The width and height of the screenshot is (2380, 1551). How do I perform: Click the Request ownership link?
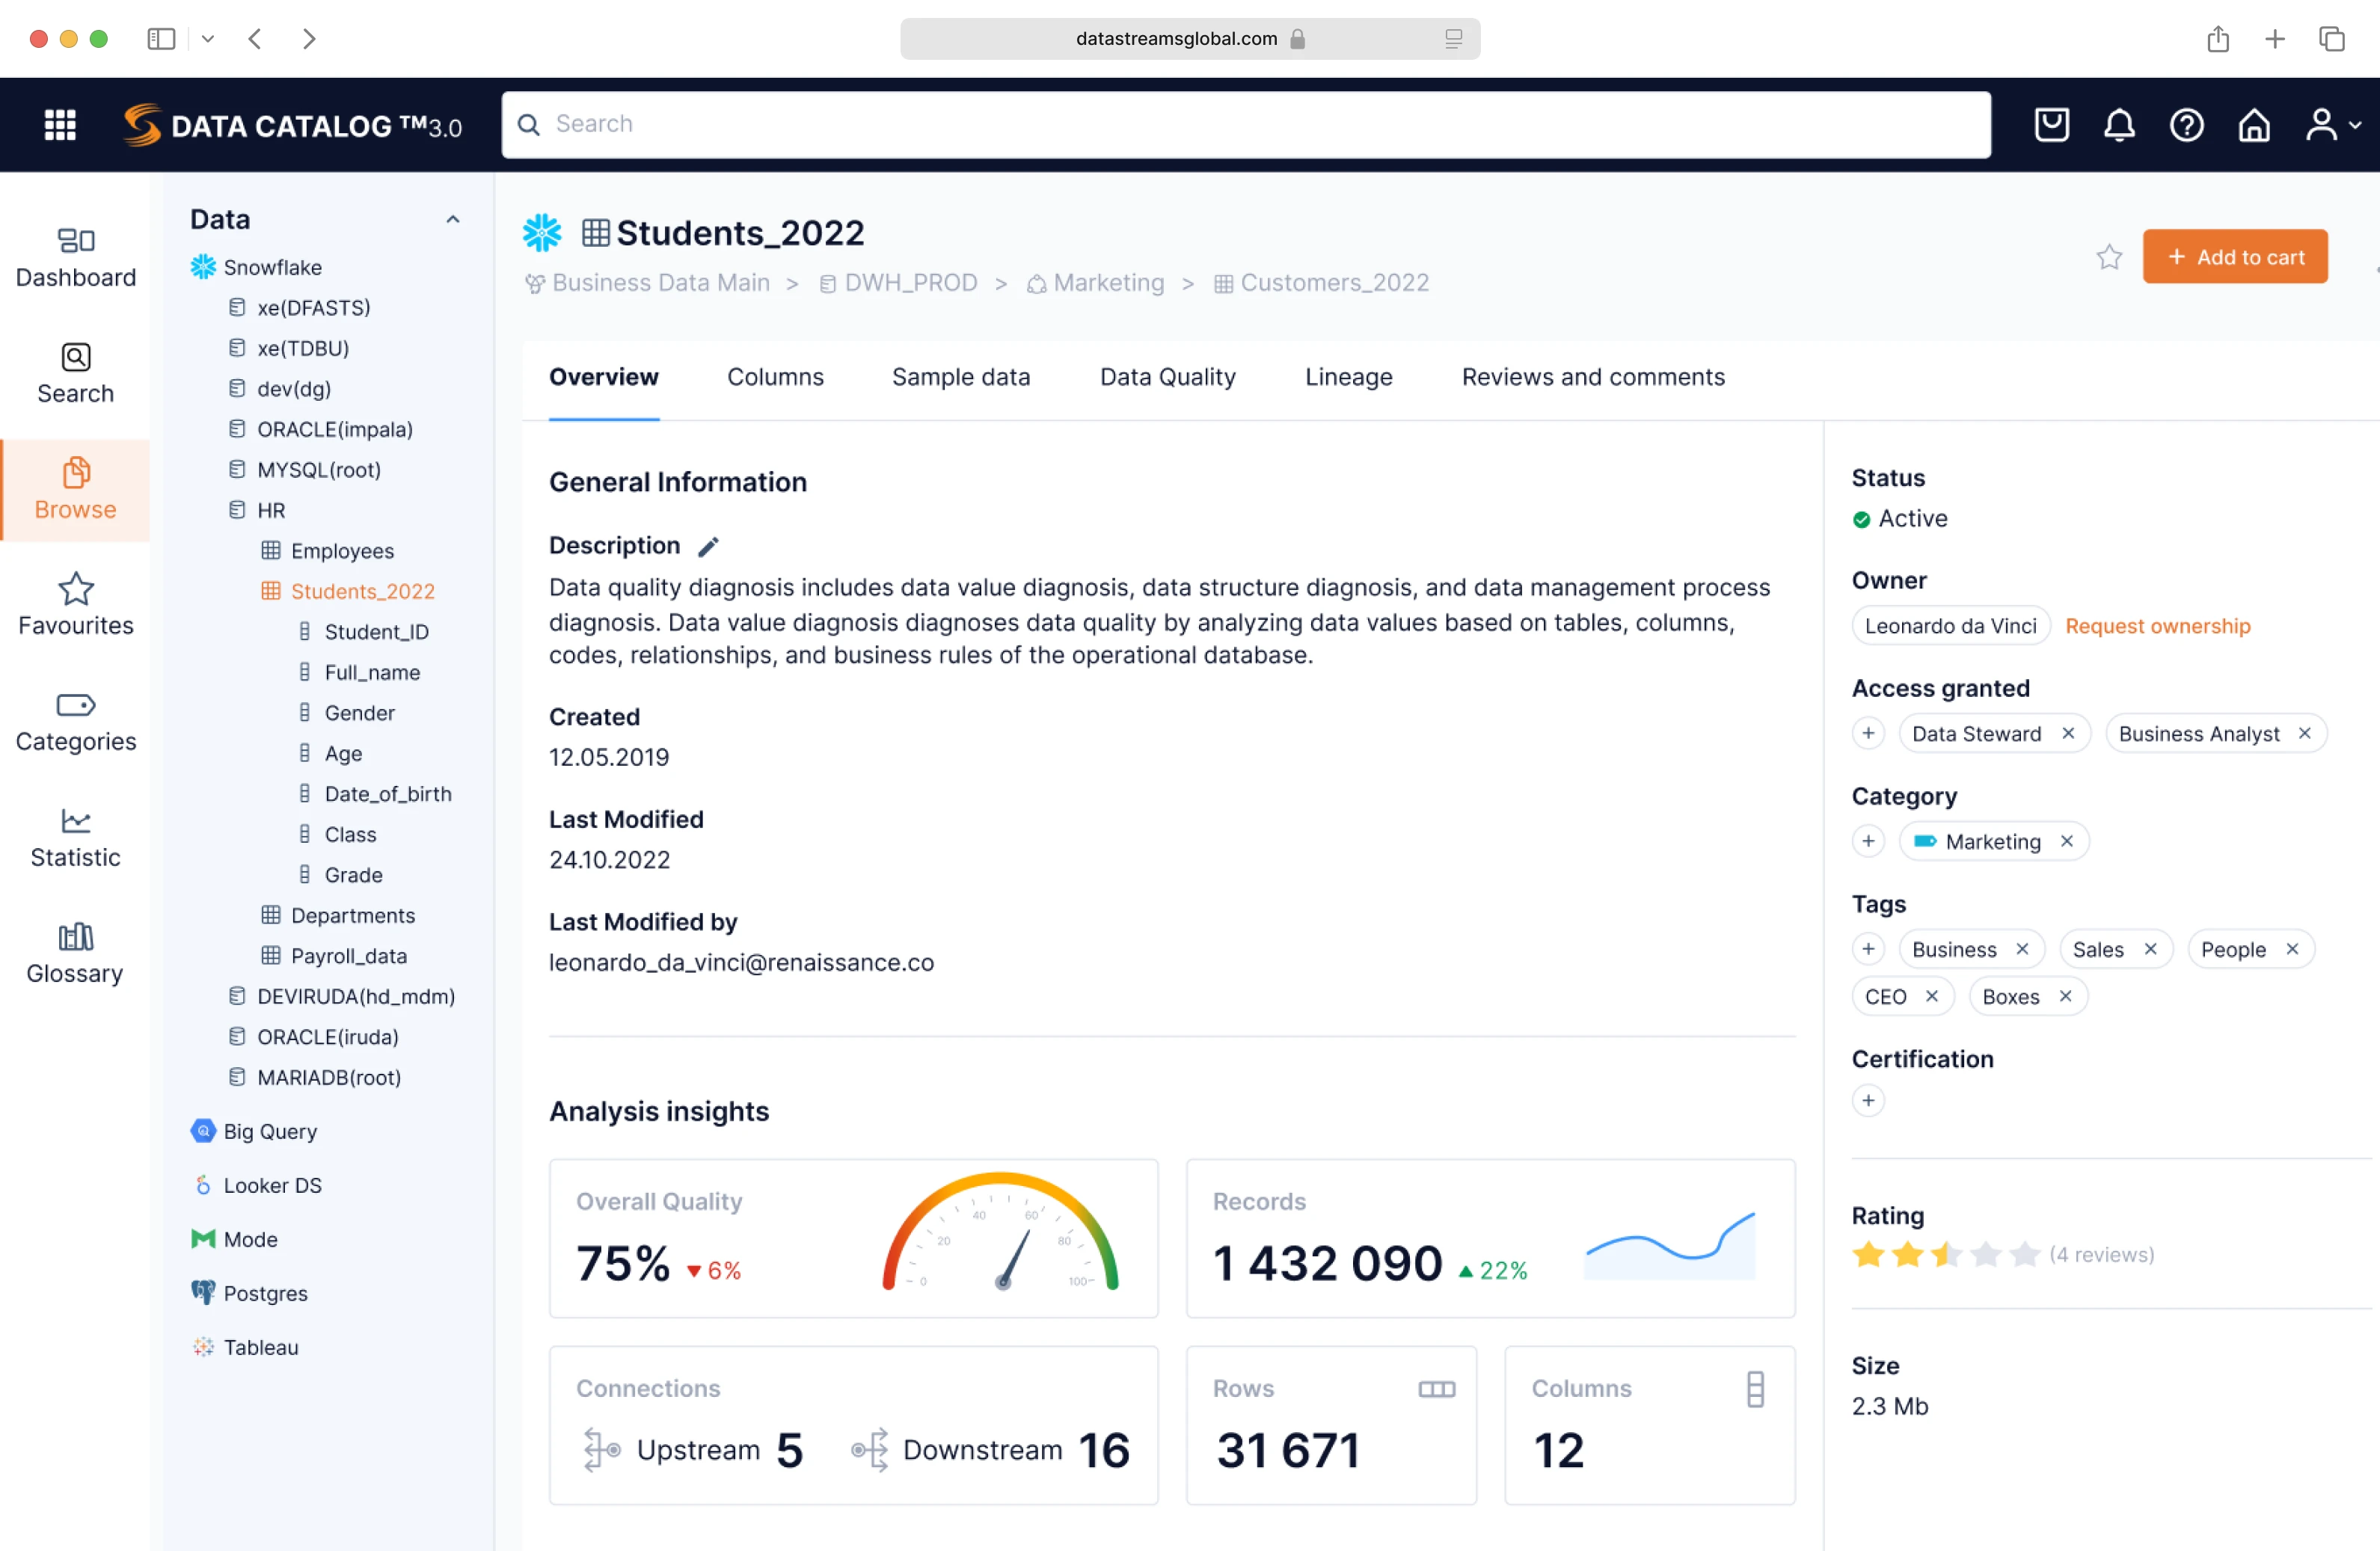2157,626
